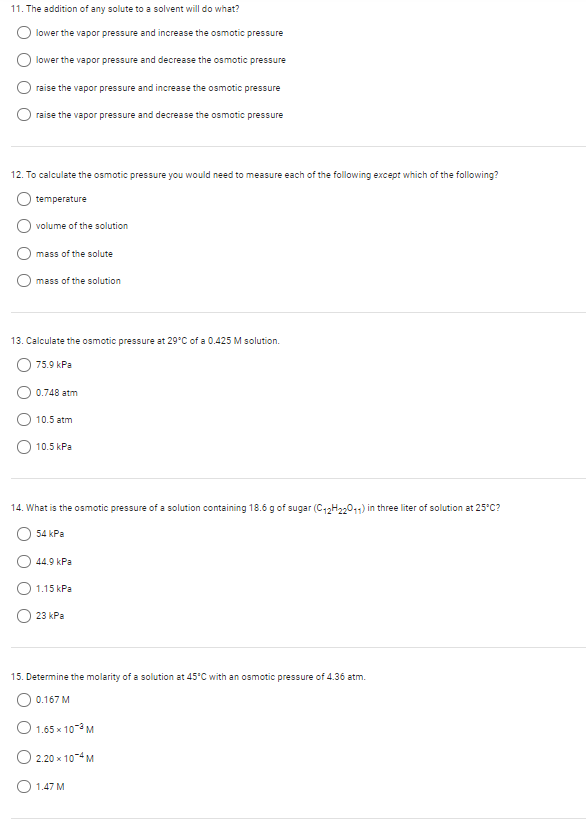Select "1.15 kPa" for the sugar solution question
Viewport: 586px width, 819px height.
tap(22, 589)
